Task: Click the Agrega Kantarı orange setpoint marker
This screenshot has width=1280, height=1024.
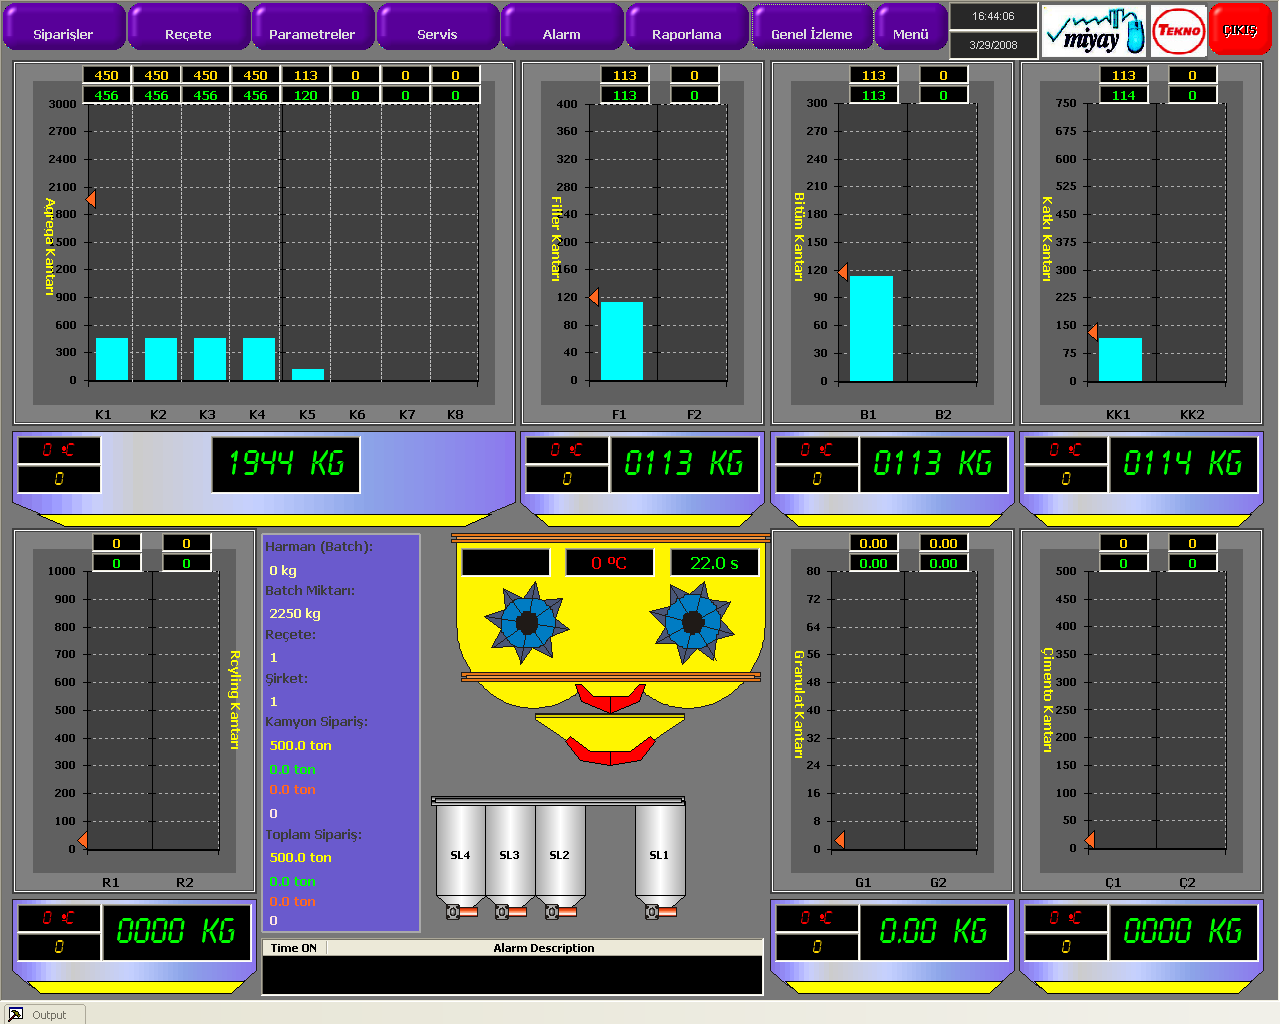Action: tap(91, 199)
